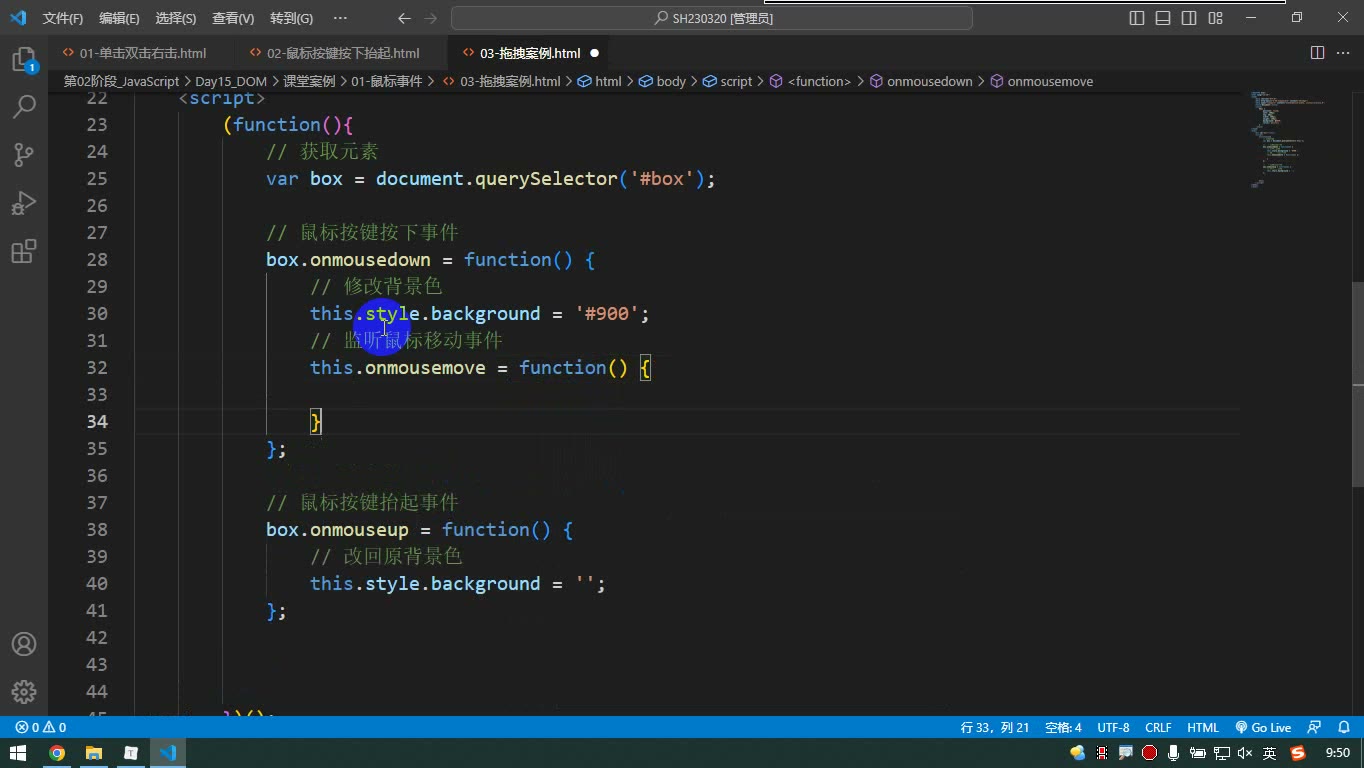Open the 编辑(E) menu

point(120,18)
